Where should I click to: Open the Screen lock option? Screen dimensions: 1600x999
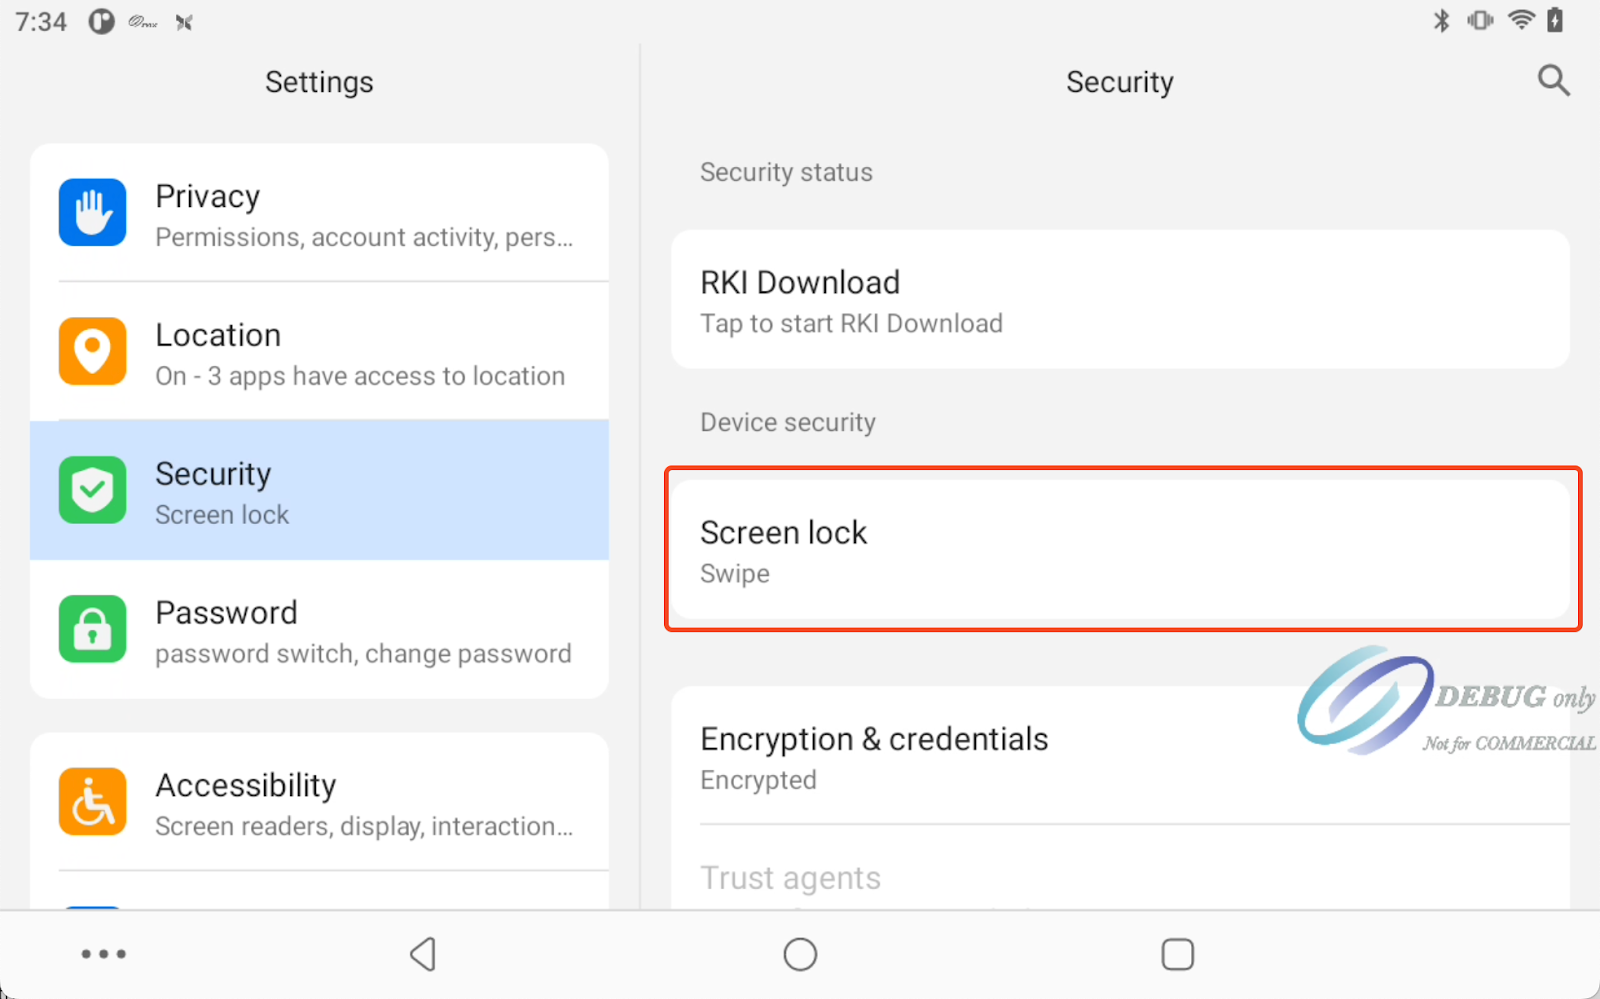(x=1119, y=550)
